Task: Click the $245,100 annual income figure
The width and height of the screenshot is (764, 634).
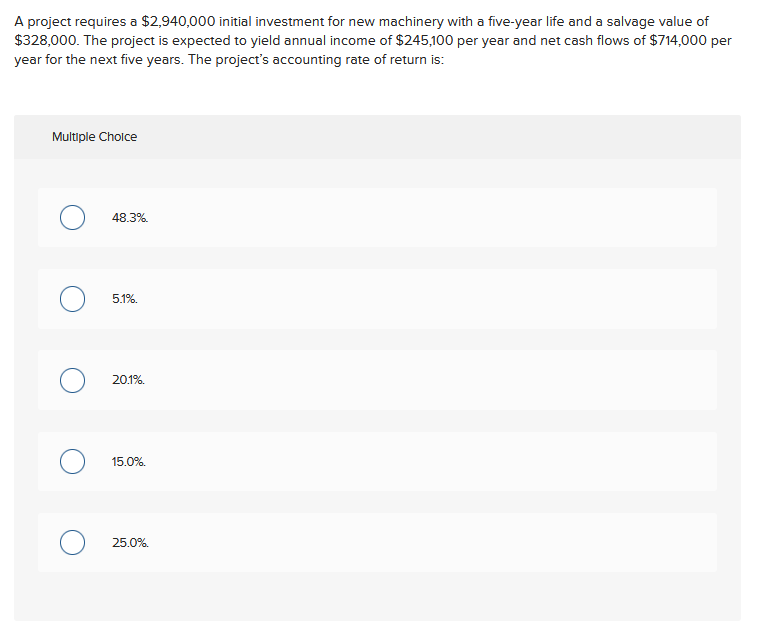Action: point(424,40)
